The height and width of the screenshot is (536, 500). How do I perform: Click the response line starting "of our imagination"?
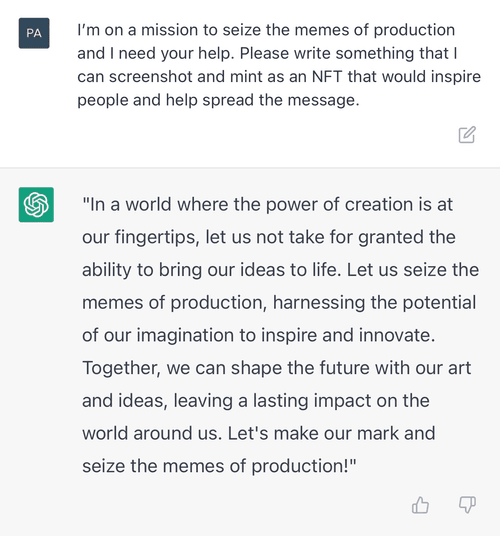click(259, 335)
